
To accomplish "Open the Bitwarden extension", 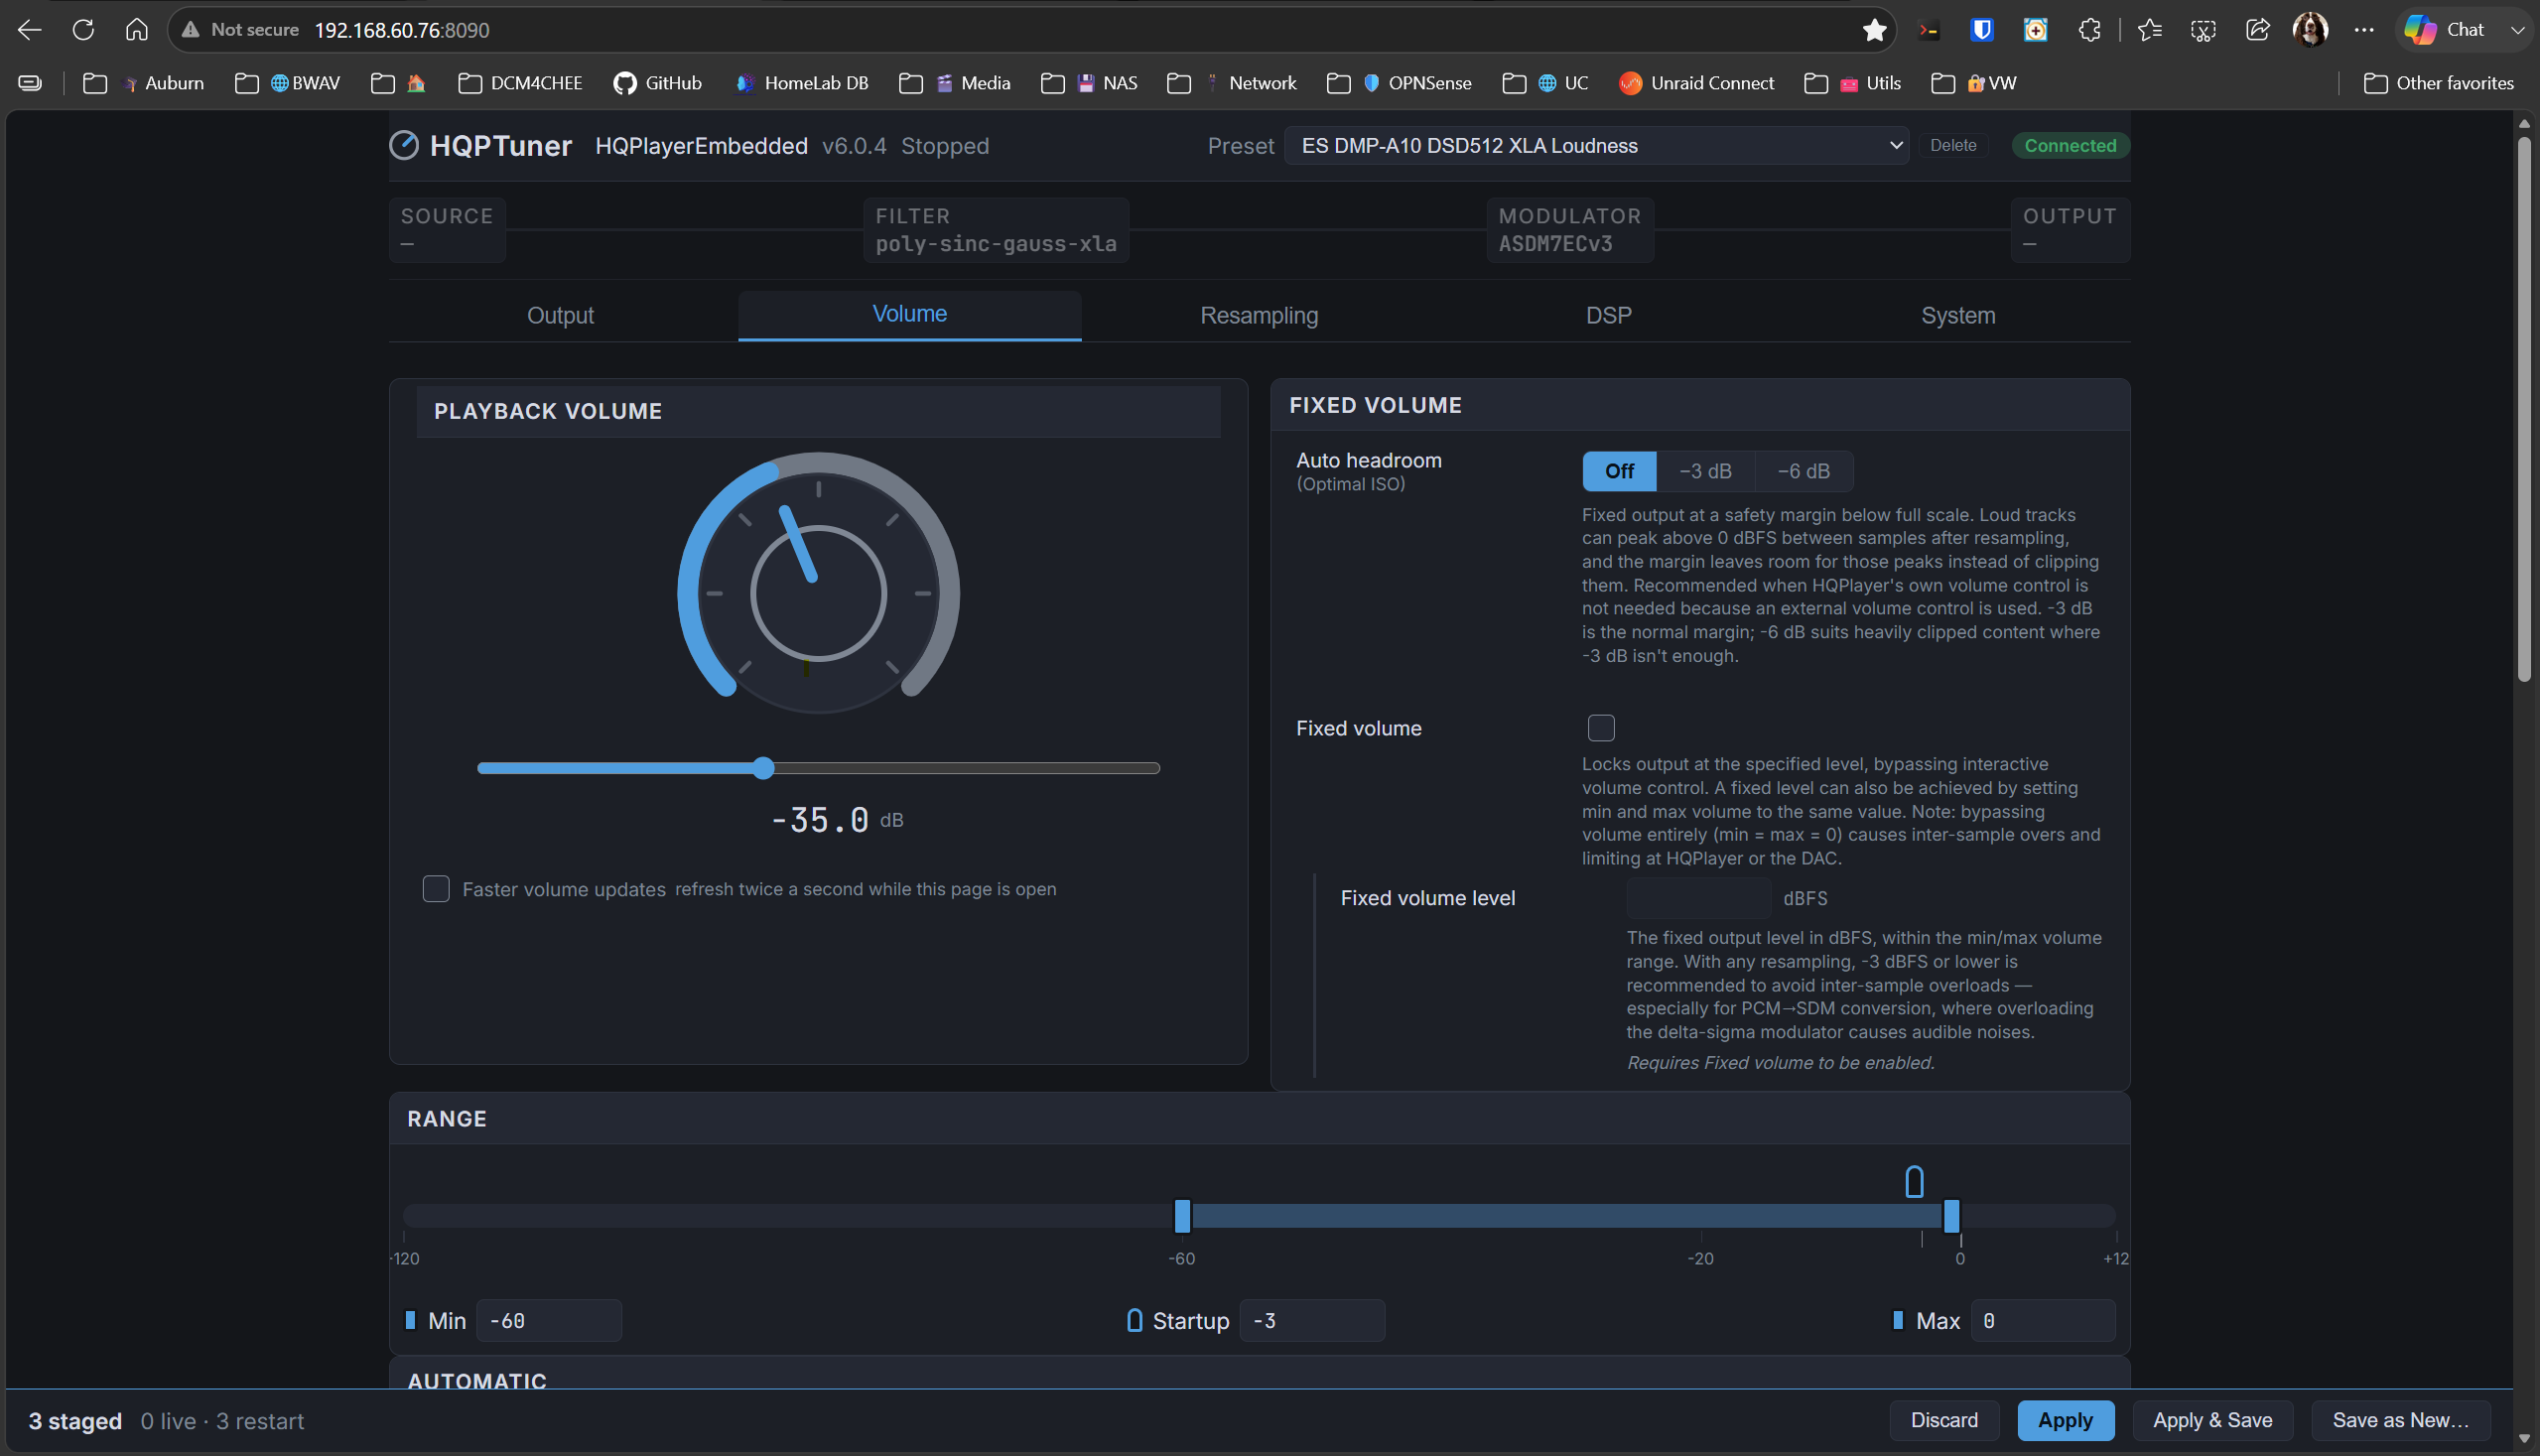I will 1981,30.
